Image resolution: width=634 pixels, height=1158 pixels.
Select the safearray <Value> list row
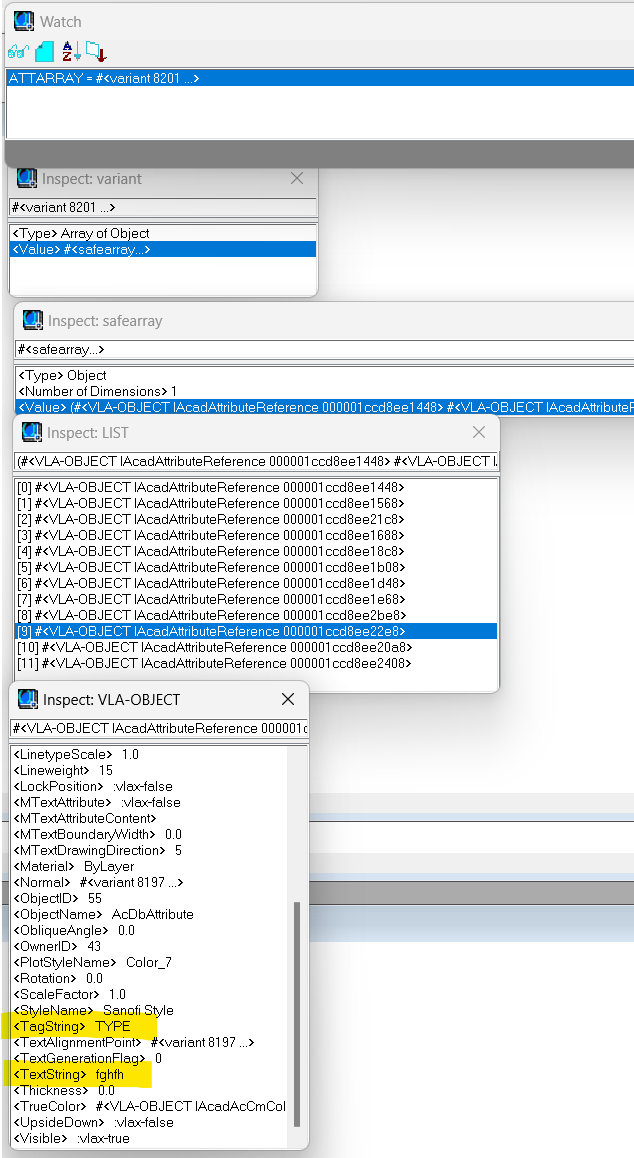coord(324,407)
